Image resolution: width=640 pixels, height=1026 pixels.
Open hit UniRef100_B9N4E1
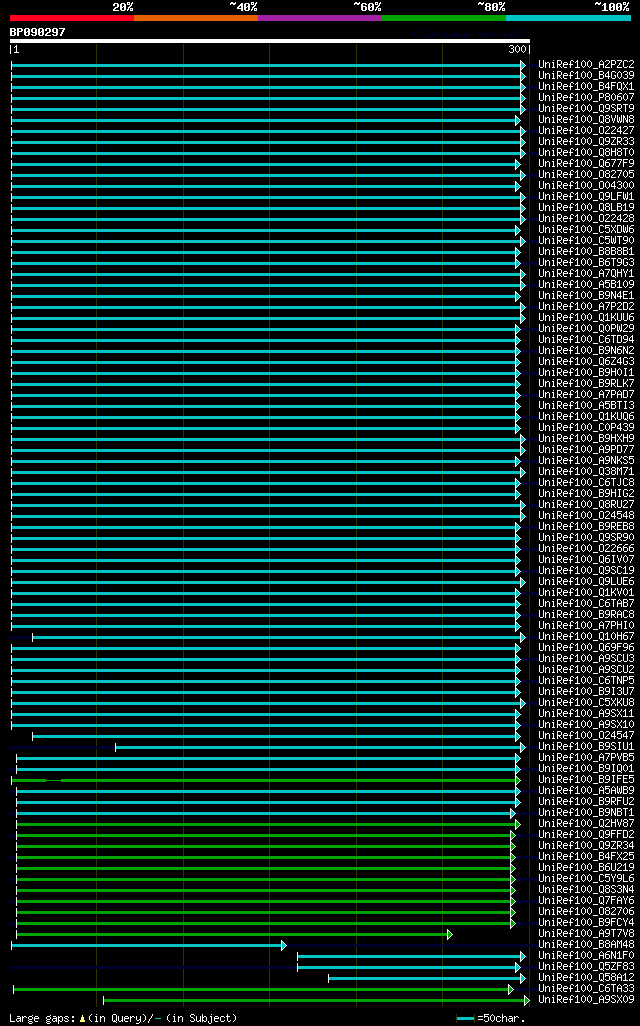(586, 296)
